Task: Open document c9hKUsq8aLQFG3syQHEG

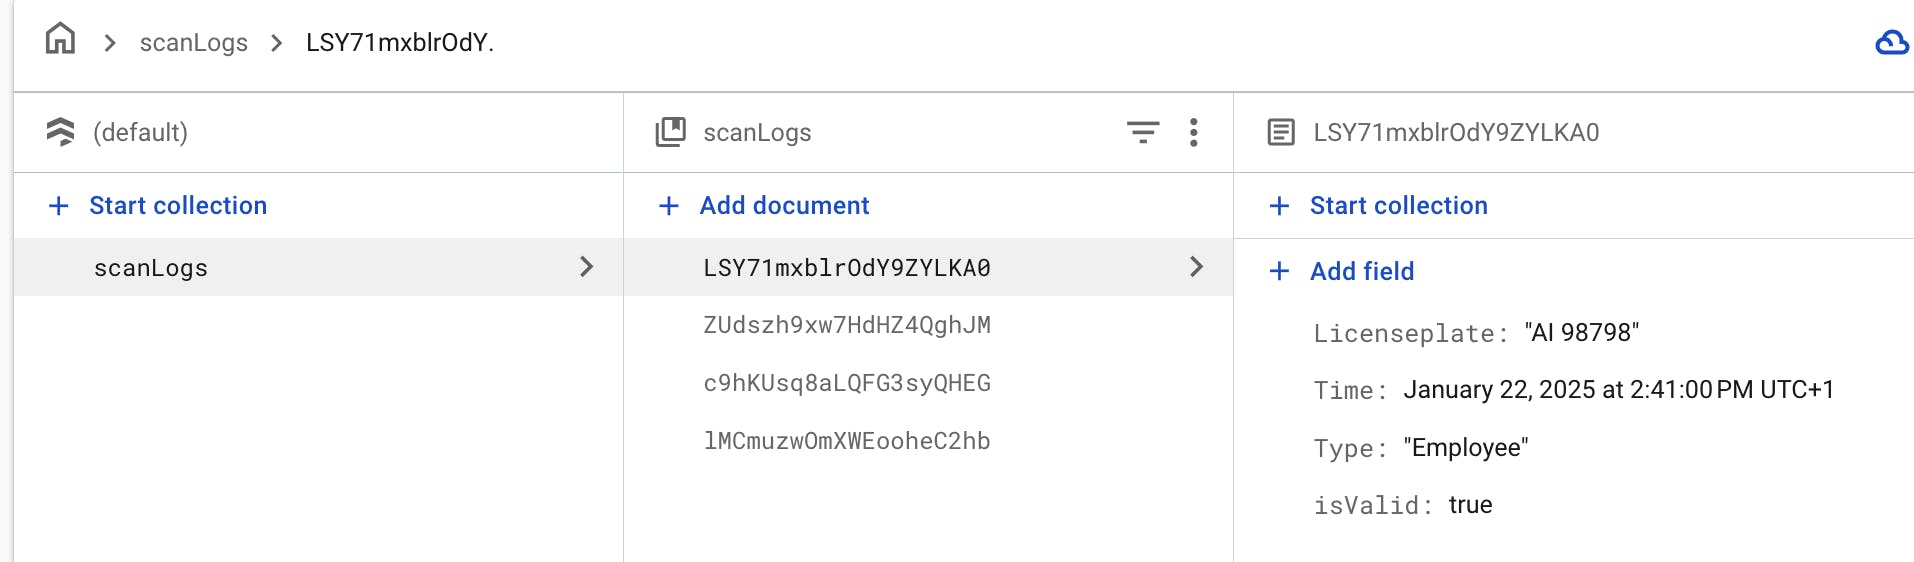Action: point(847,383)
